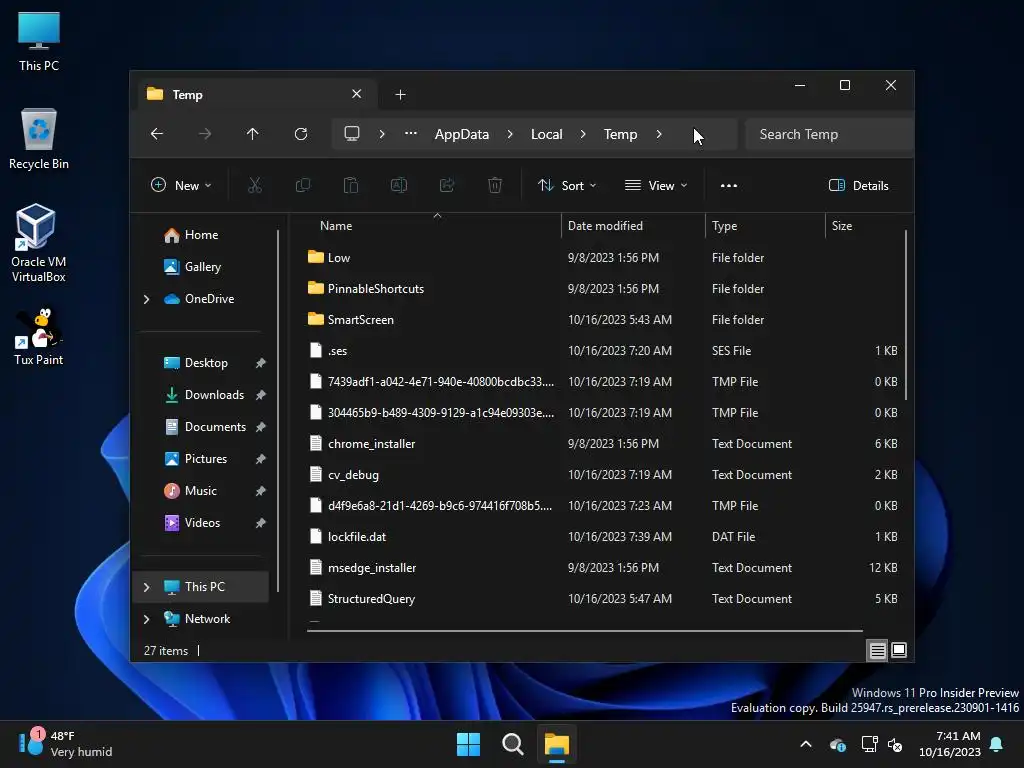Screen dimensions: 1024x768
Task: Select the SmartScreen folder
Action: 360,320
